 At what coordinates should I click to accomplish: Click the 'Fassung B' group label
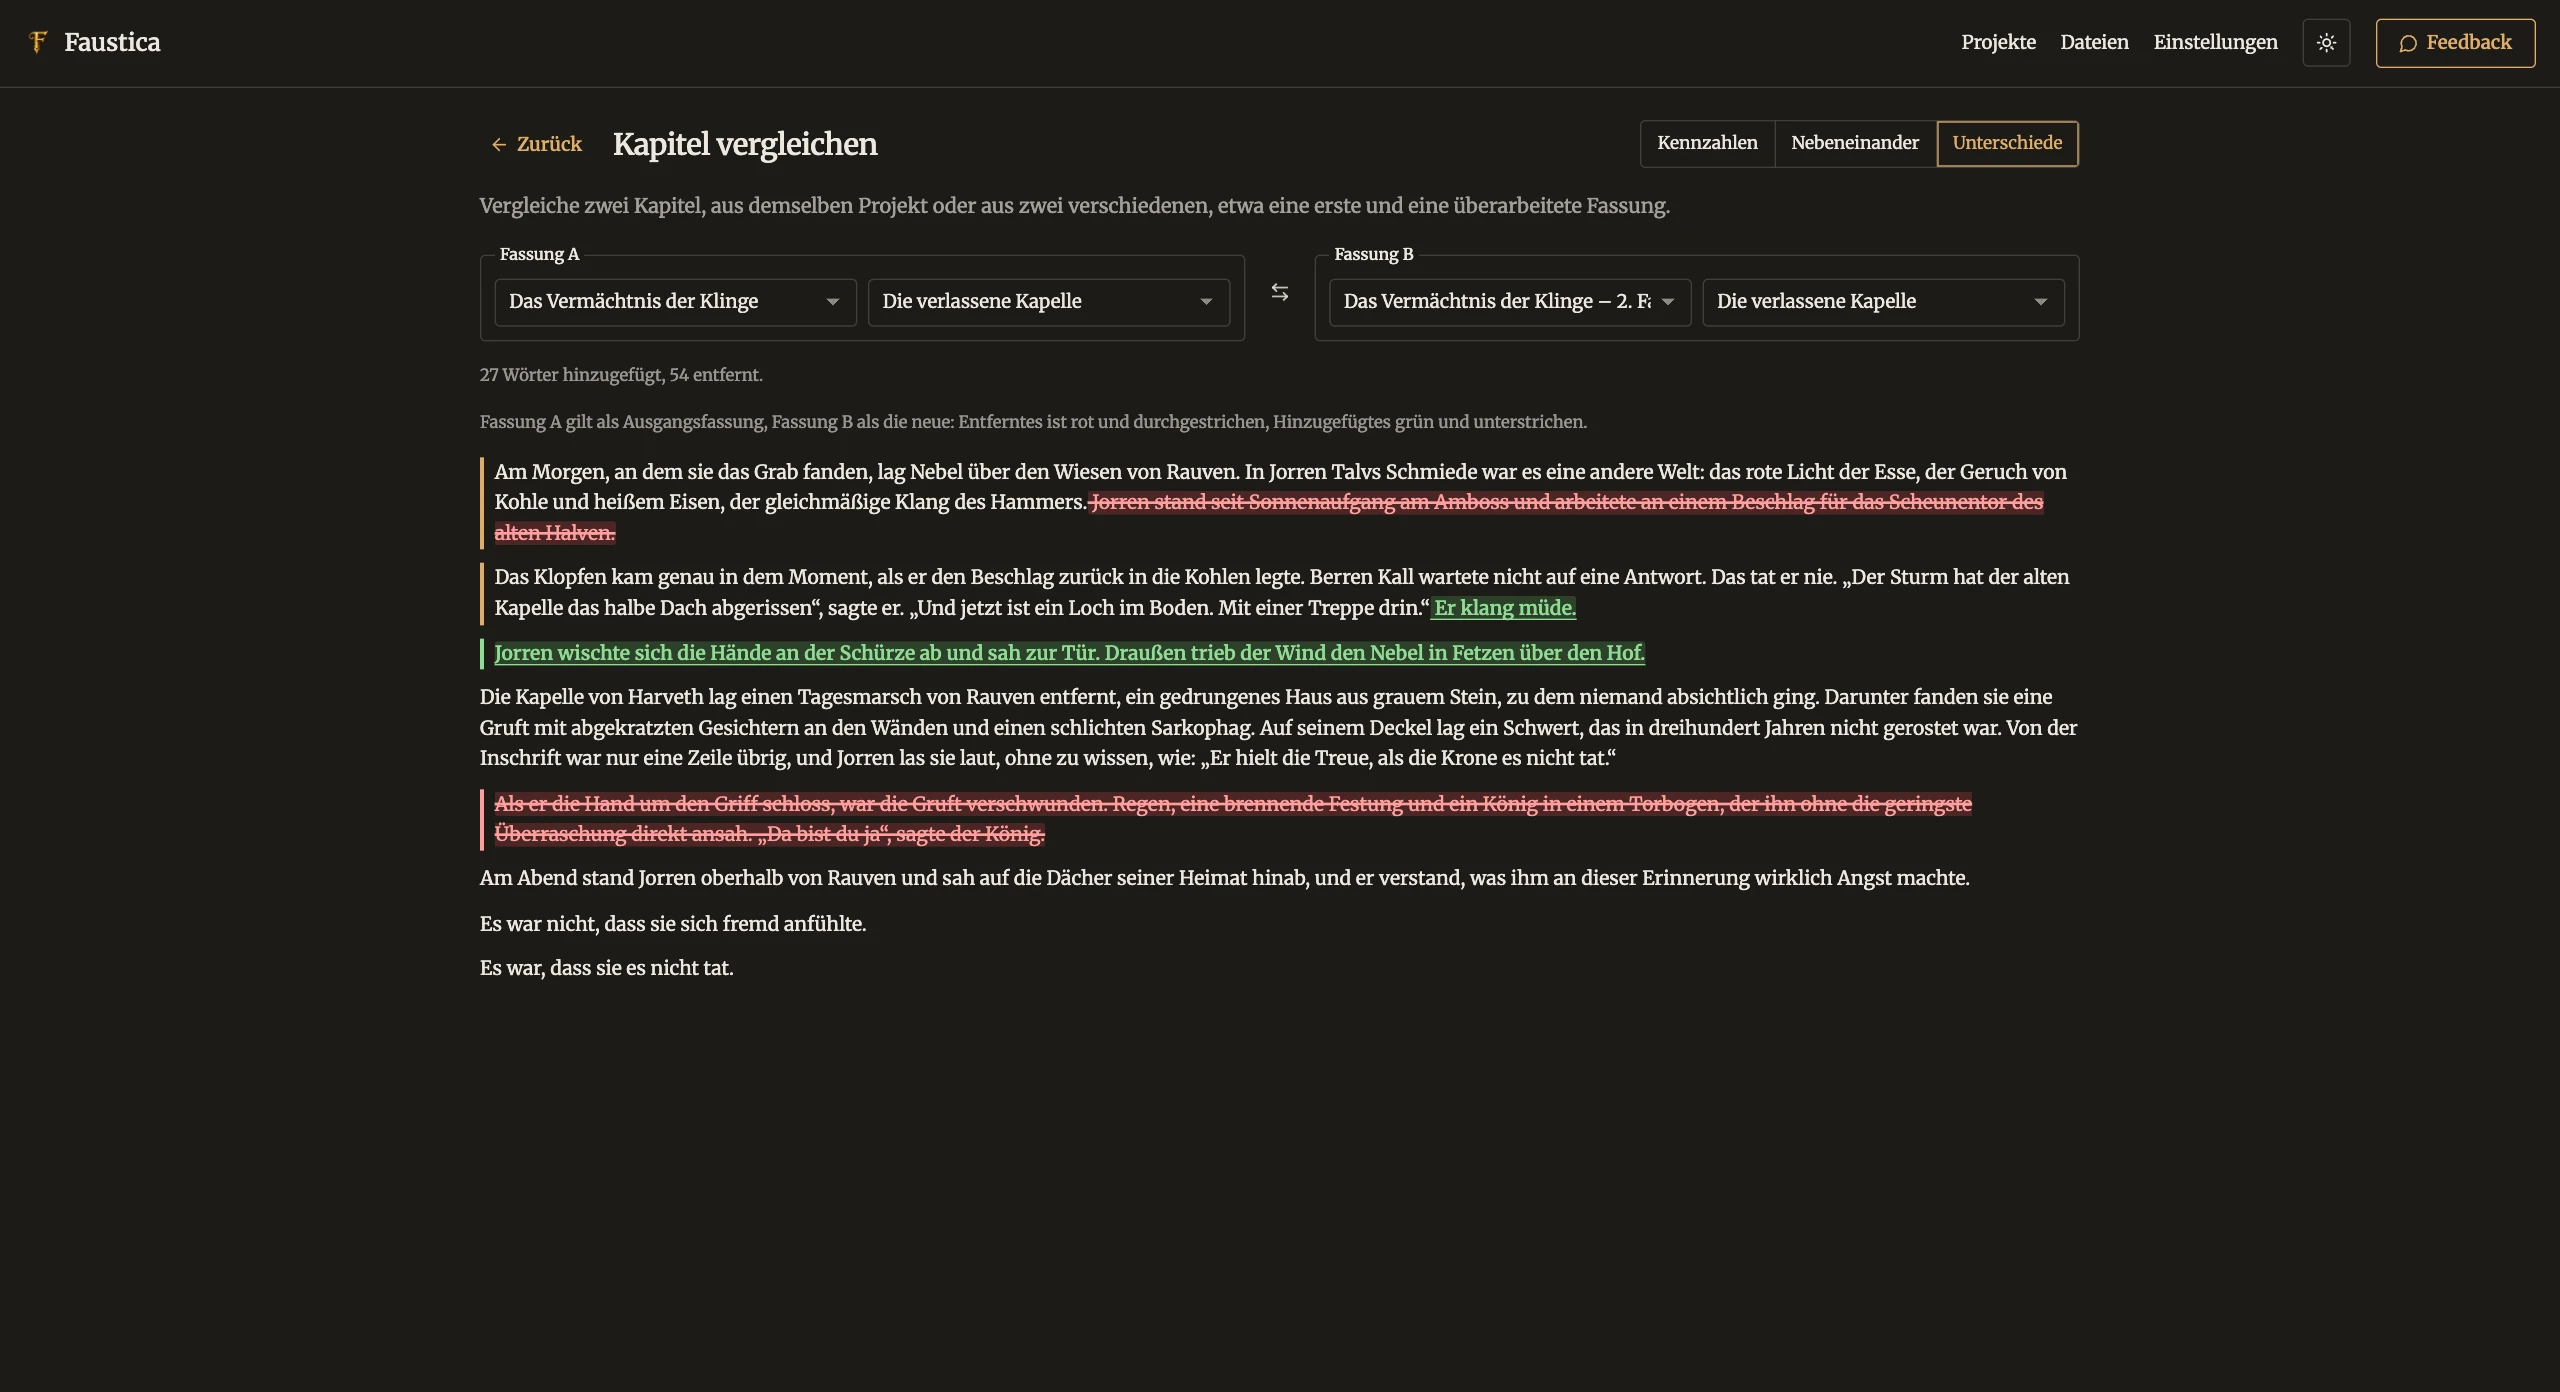pos(1373,254)
